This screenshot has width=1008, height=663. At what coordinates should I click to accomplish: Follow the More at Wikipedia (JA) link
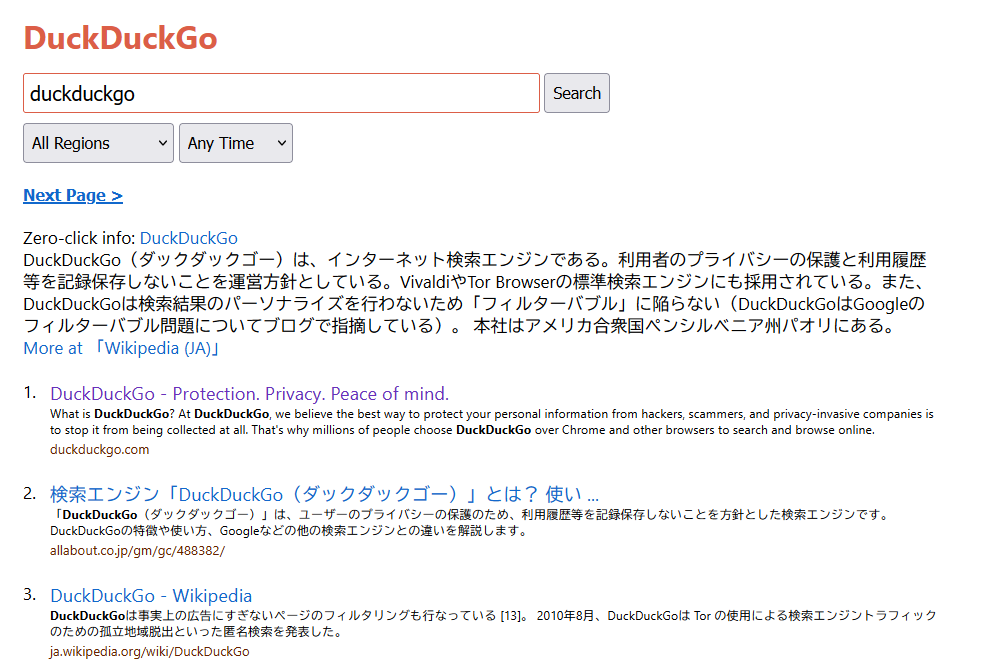pyautogui.click(x=121, y=348)
